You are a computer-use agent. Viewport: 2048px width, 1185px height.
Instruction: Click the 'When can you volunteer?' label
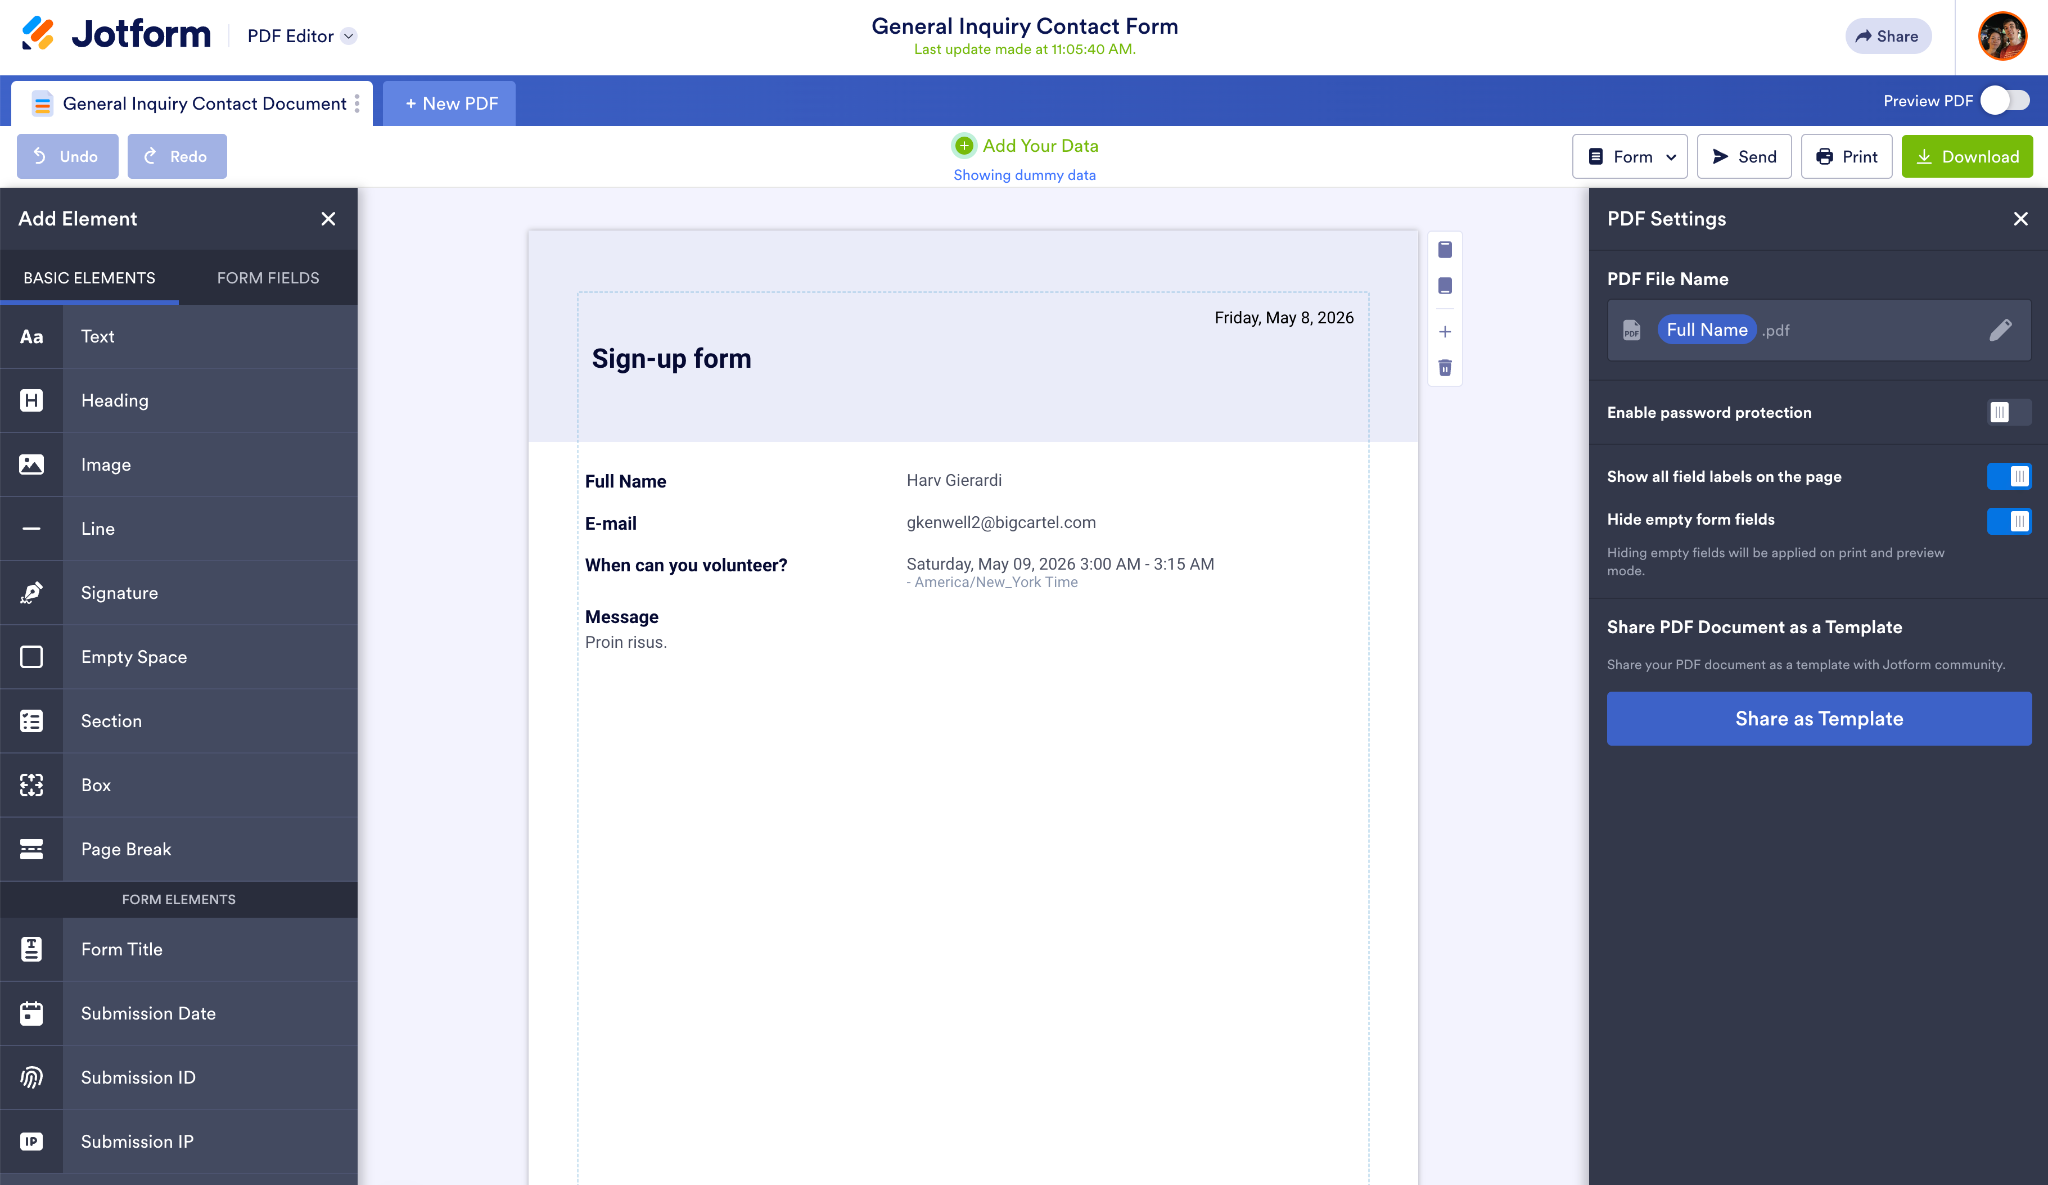coord(686,566)
